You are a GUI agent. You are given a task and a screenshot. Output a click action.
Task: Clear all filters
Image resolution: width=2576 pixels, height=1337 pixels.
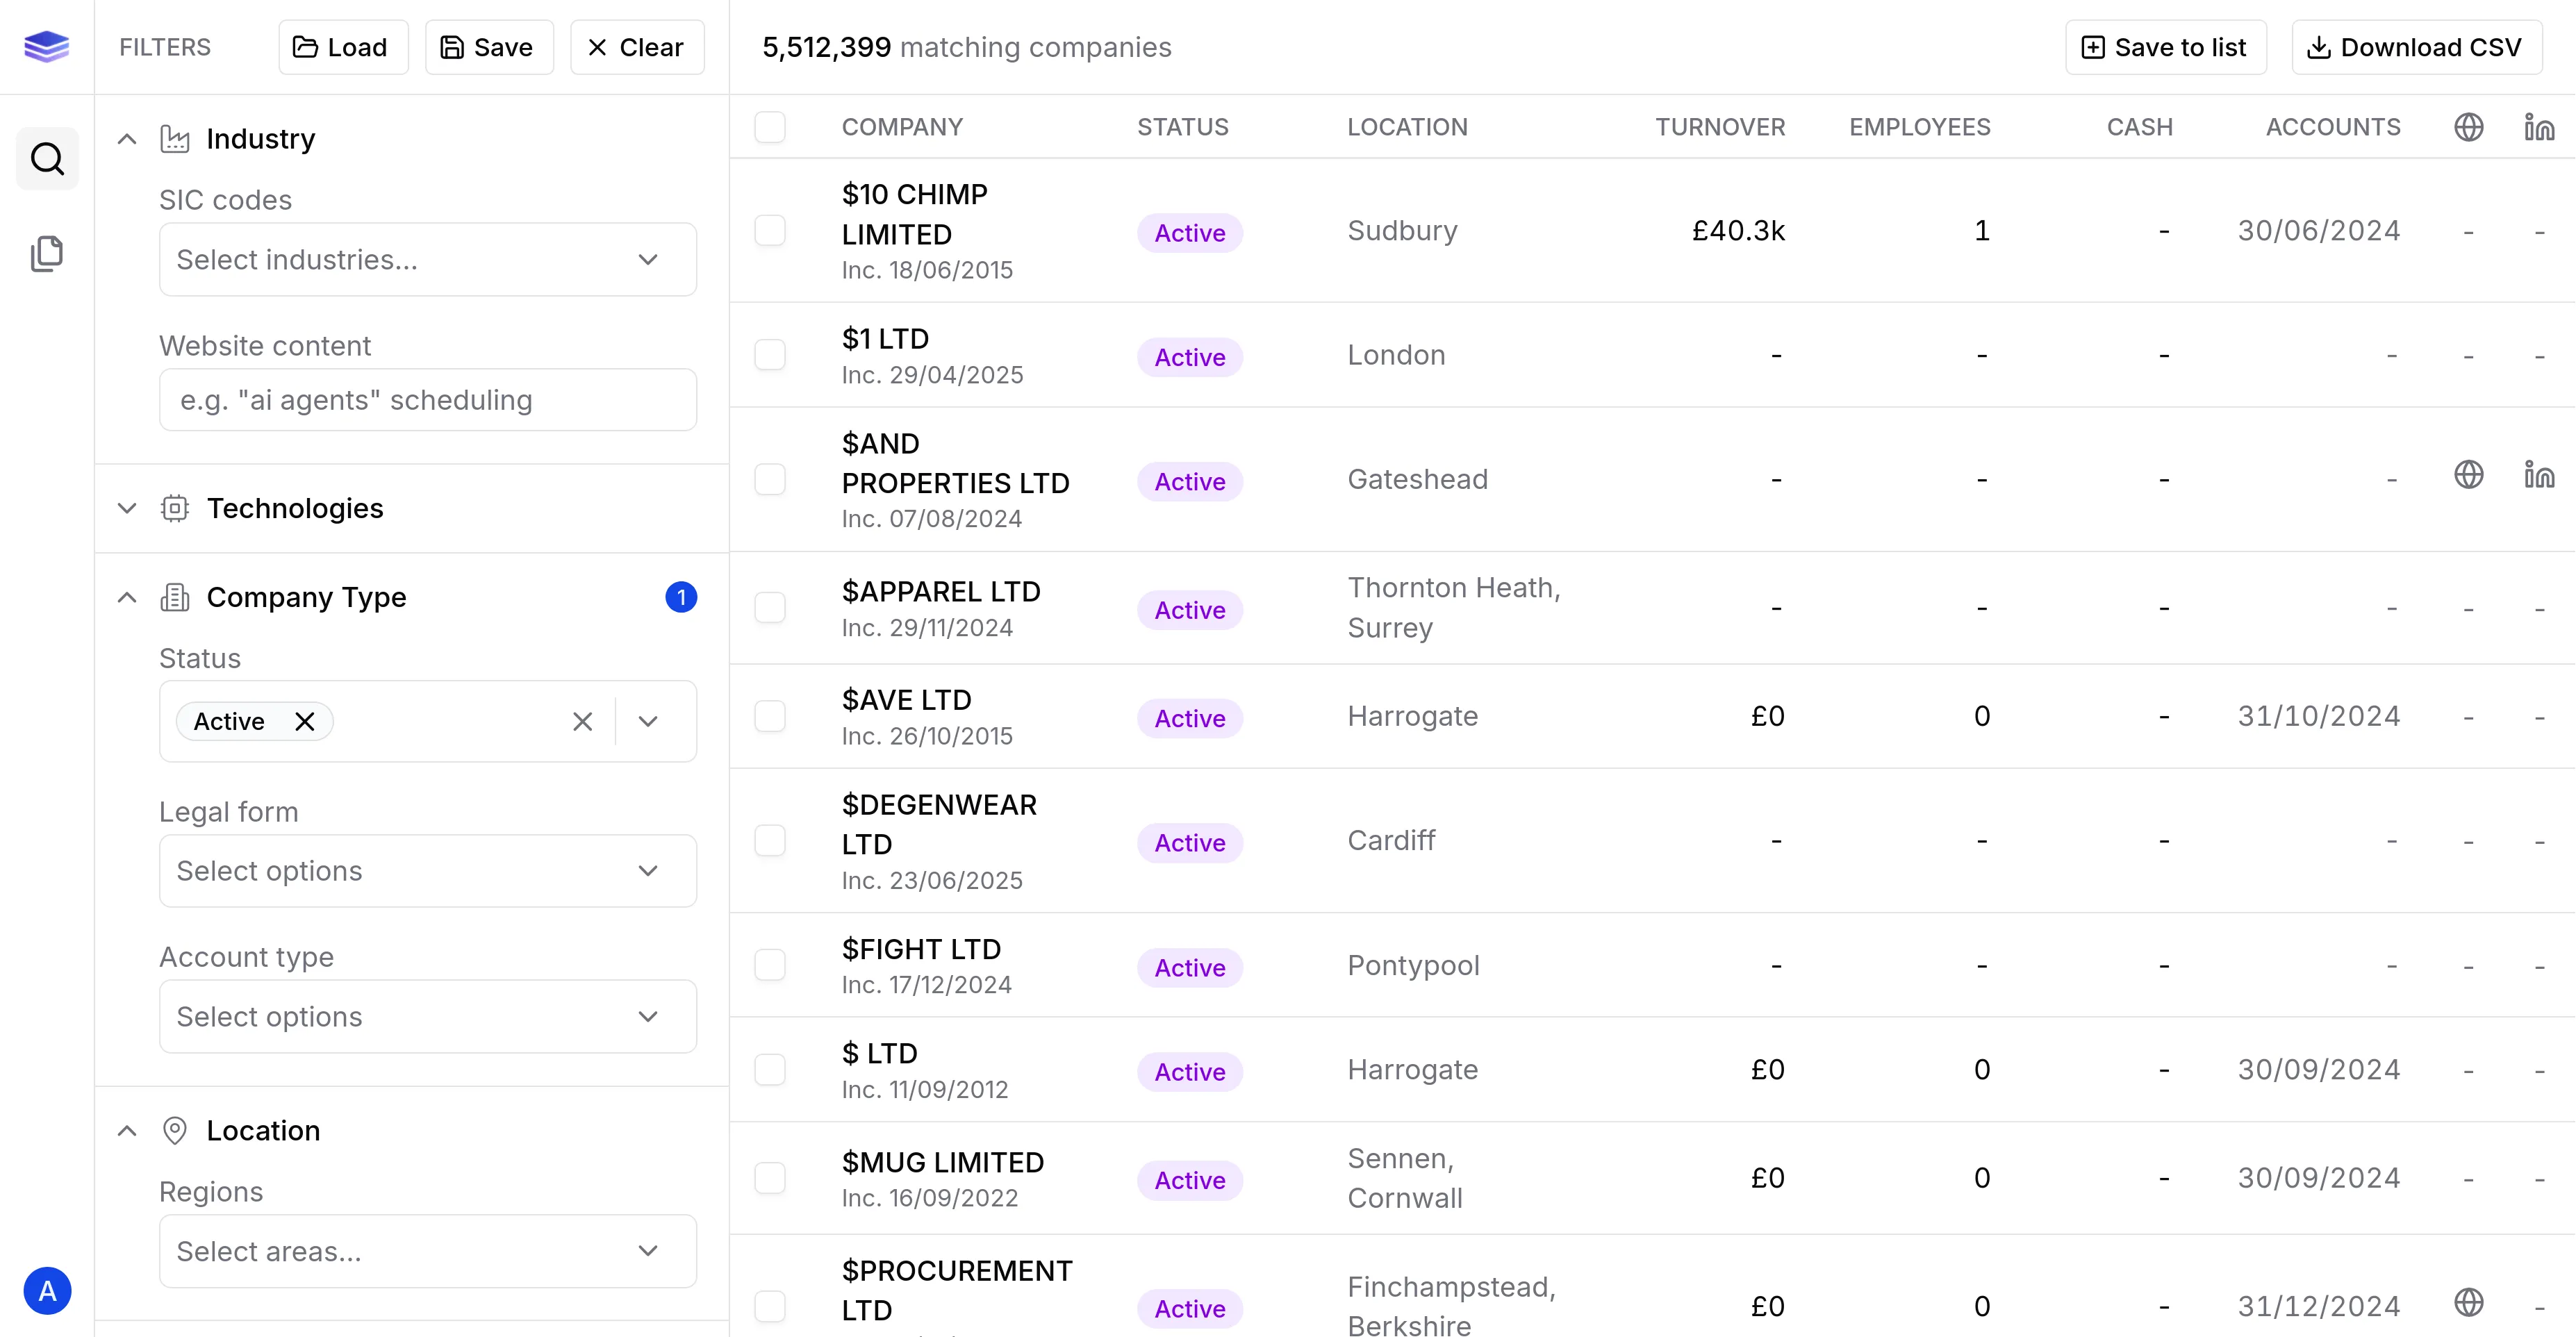tap(637, 47)
